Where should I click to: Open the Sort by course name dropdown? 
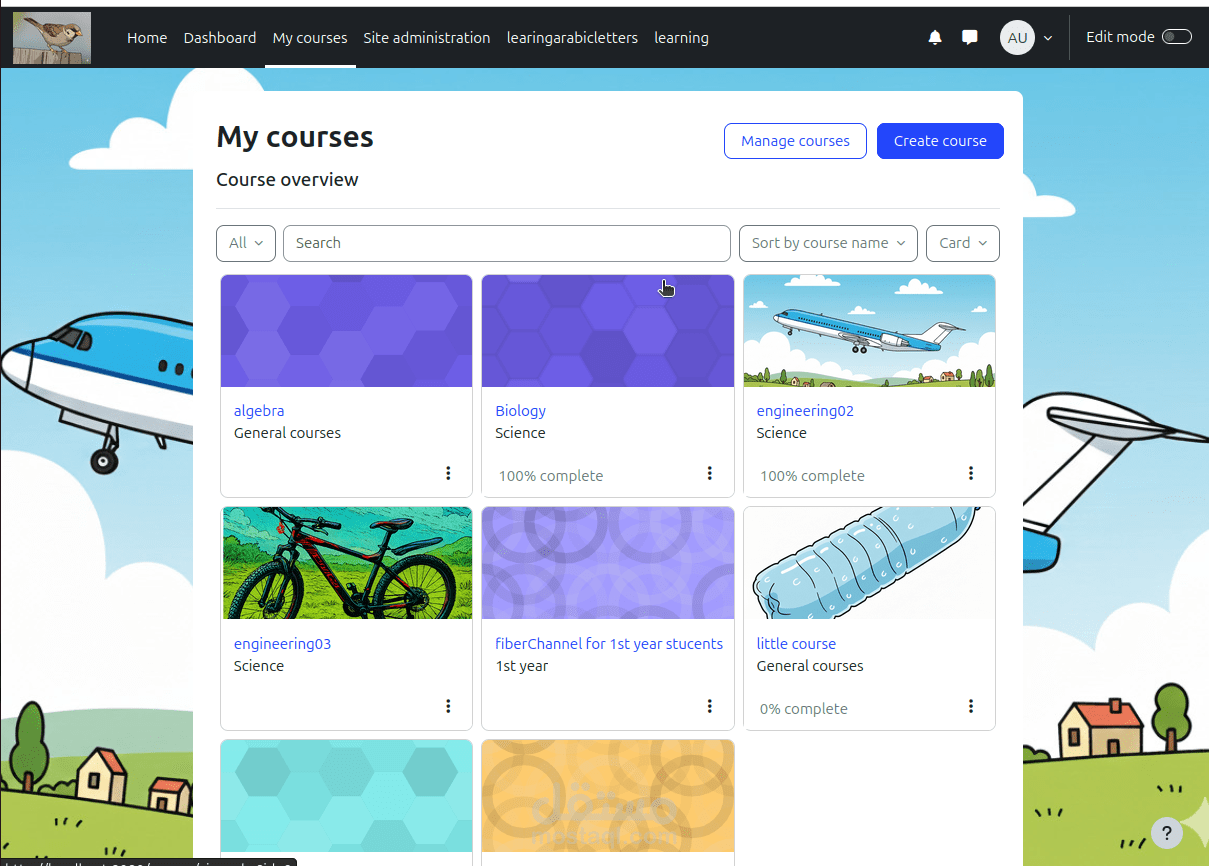click(828, 243)
